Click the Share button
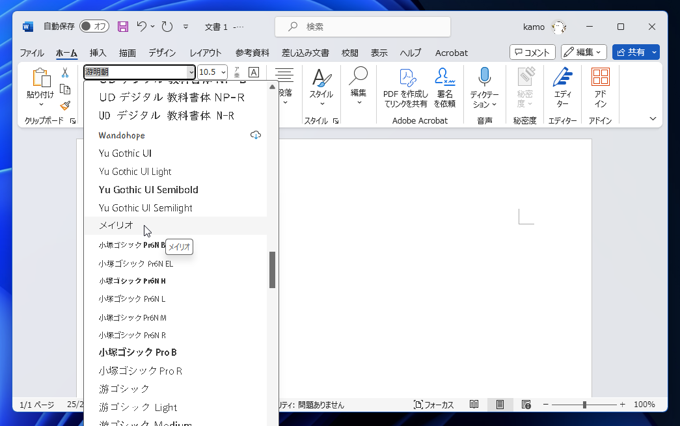This screenshot has width=680, height=426. [x=631, y=52]
